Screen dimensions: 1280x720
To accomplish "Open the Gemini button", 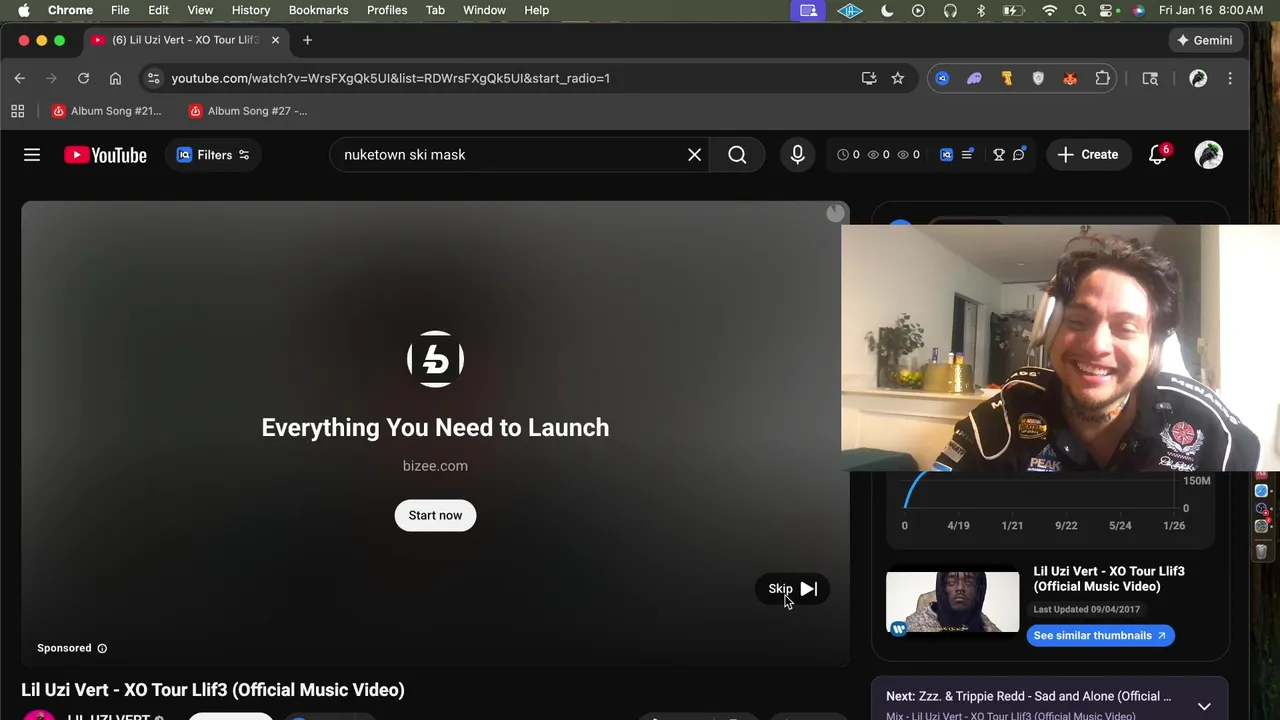I will [1205, 40].
